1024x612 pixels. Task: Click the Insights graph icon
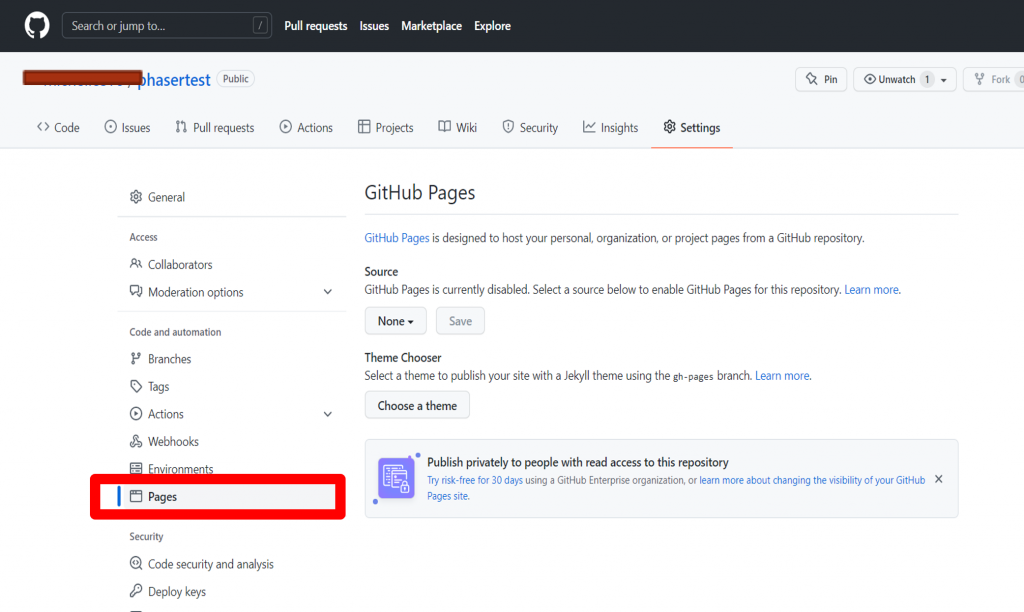coord(589,127)
